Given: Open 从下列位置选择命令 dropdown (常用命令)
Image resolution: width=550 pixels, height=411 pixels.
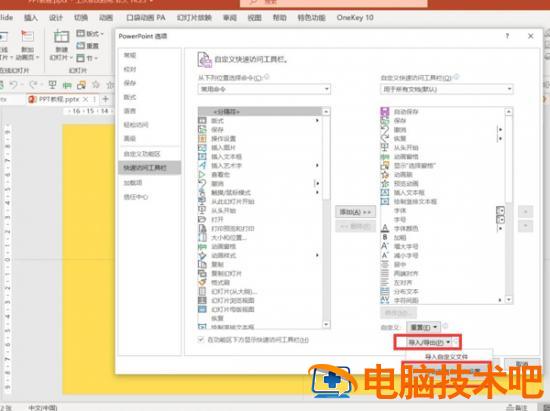Looking at the screenshot, I should tap(264, 89).
